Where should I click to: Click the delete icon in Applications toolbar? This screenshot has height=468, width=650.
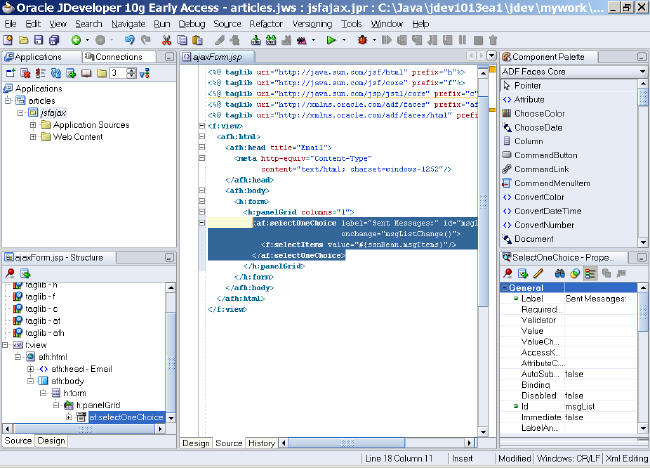tap(25, 73)
